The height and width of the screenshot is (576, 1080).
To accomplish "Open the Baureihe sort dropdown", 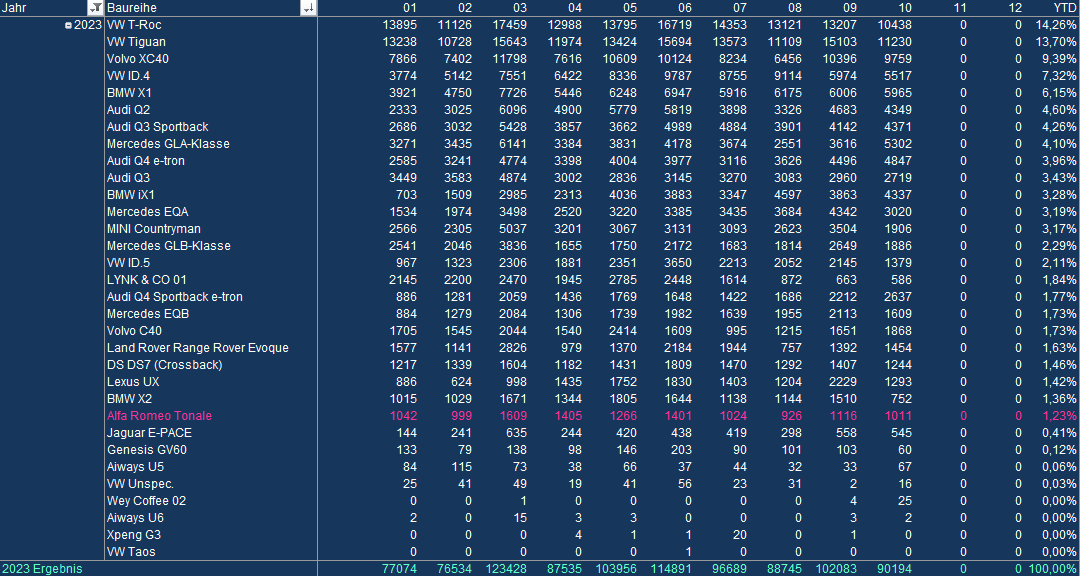I will pos(309,8).
